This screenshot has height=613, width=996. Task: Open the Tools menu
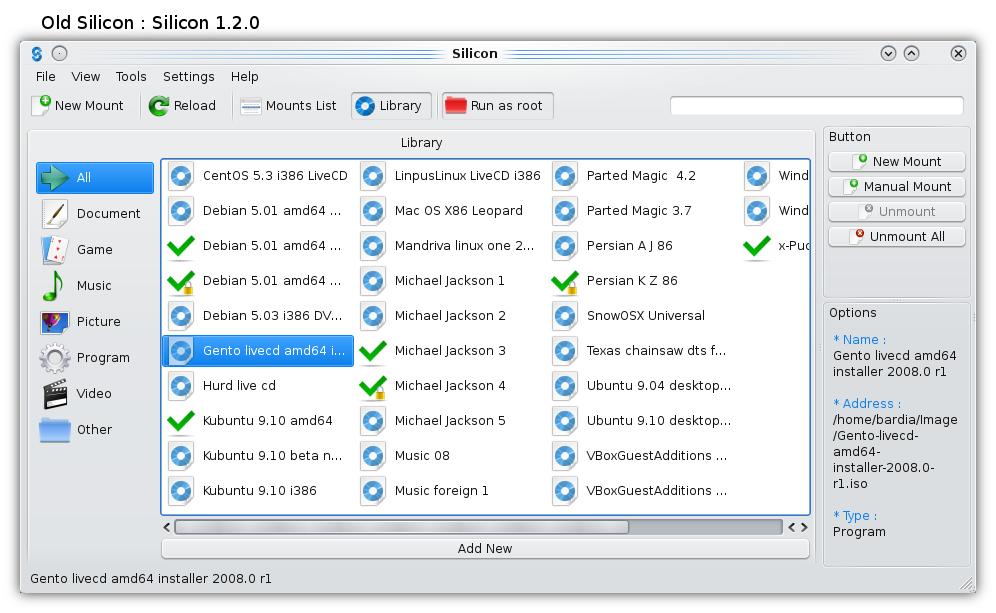(131, 76)
